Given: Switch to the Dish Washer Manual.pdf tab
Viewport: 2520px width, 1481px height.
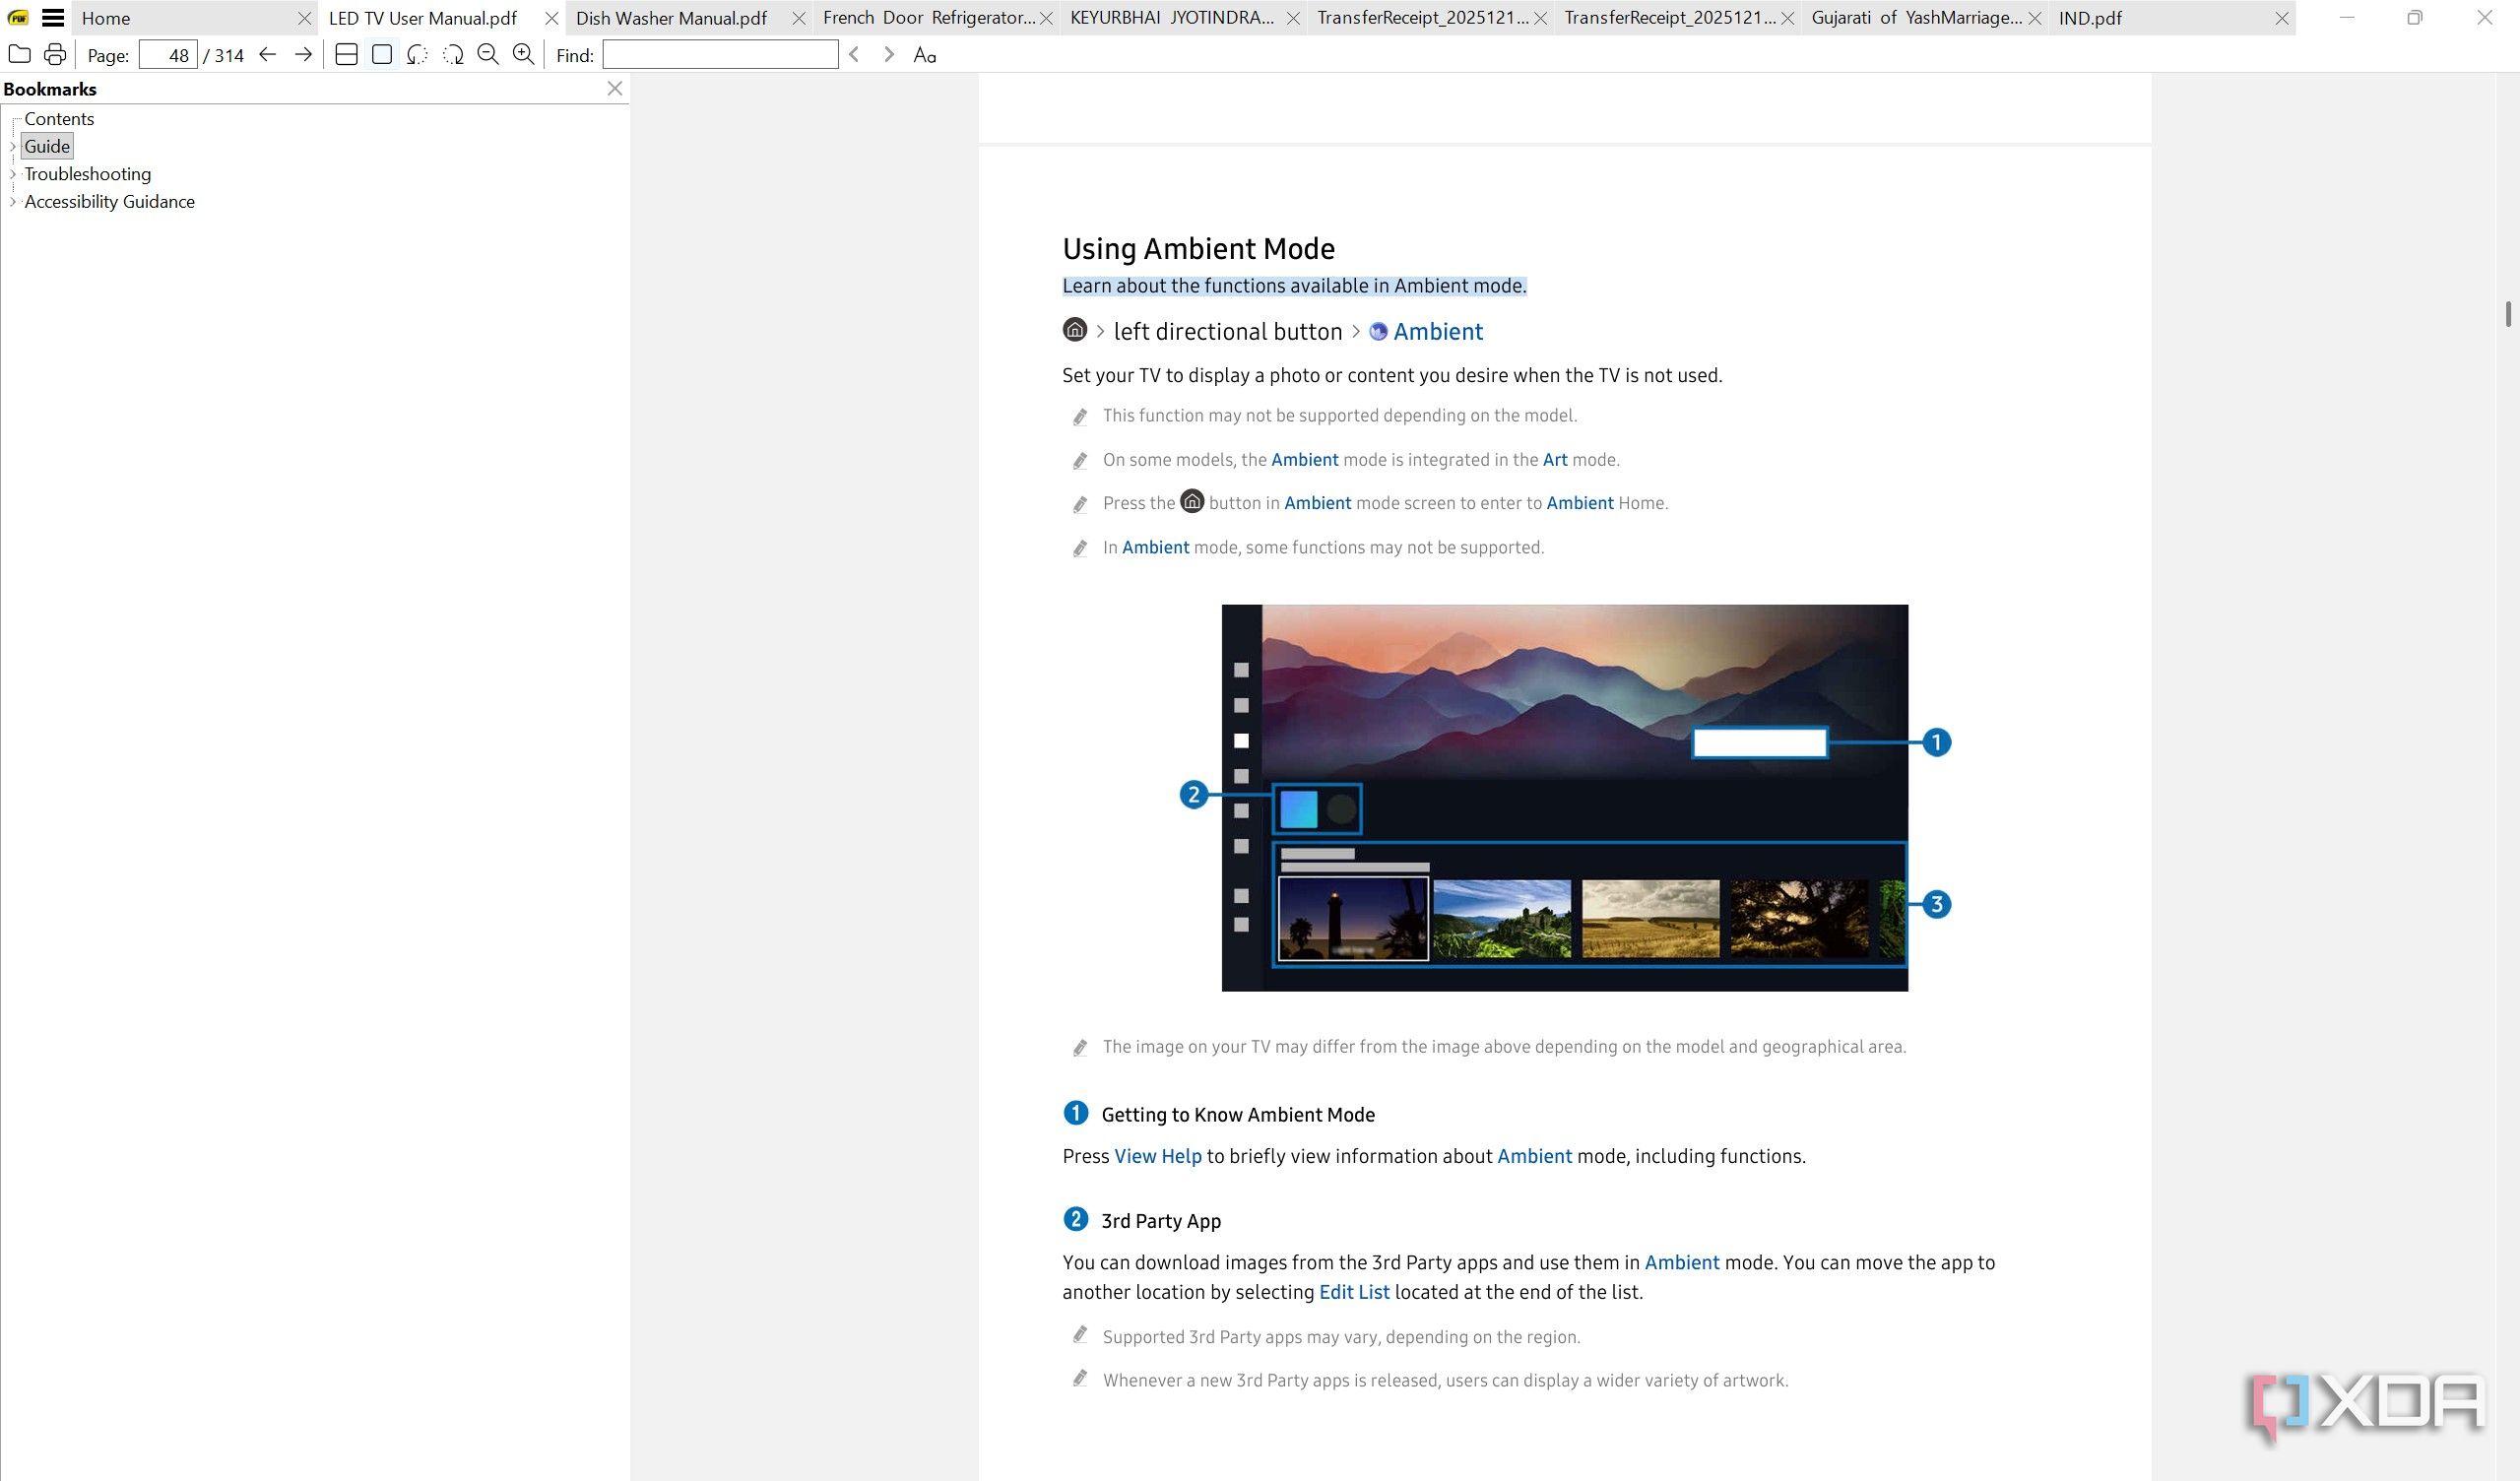Looking at the screenshot, I should tap(672, 18).
